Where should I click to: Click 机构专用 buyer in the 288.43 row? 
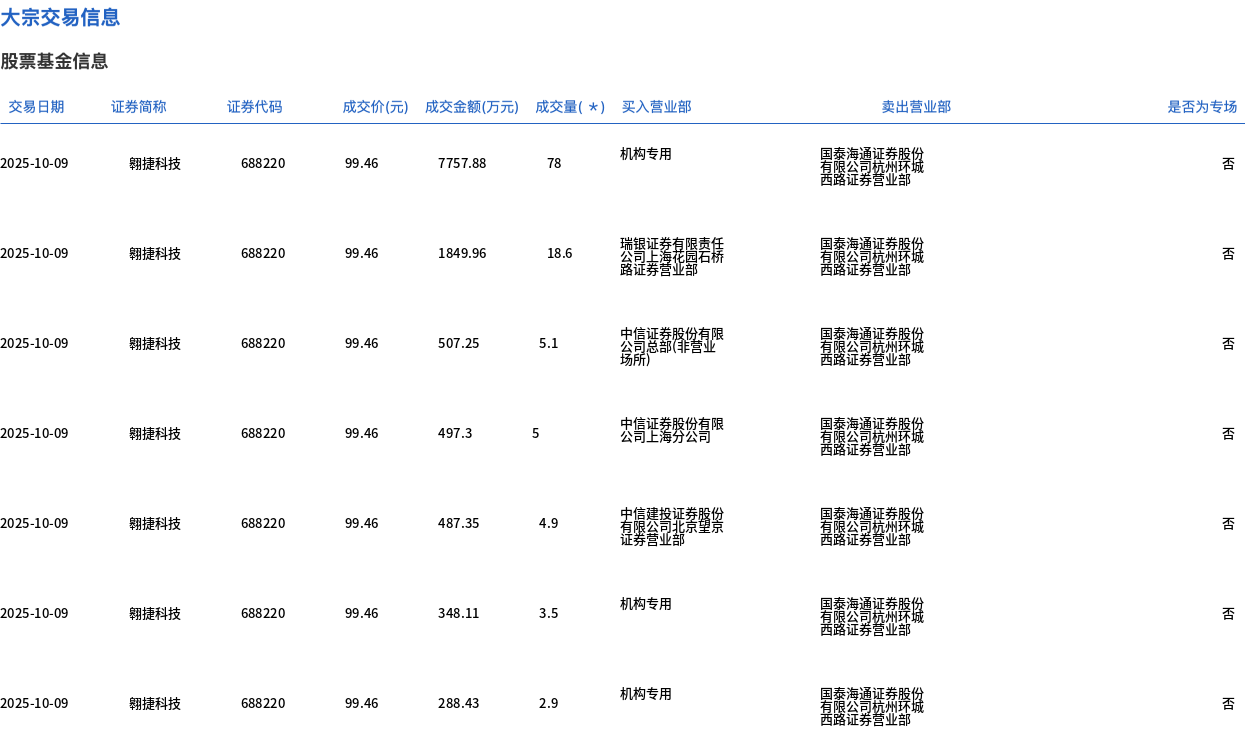pyautogui.click(x=646, y=694)
